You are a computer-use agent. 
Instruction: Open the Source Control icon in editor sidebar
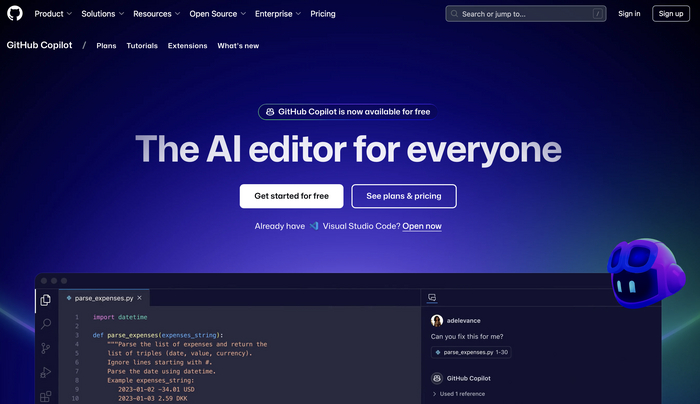[46, 348]
